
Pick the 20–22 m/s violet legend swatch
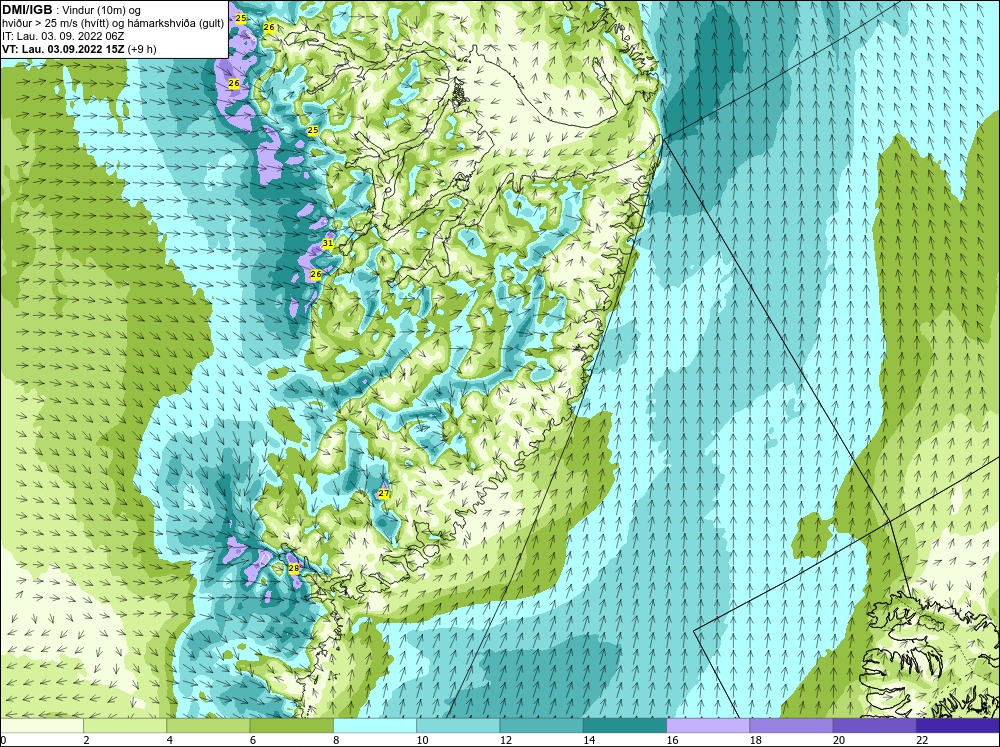(x=874, y=726)
